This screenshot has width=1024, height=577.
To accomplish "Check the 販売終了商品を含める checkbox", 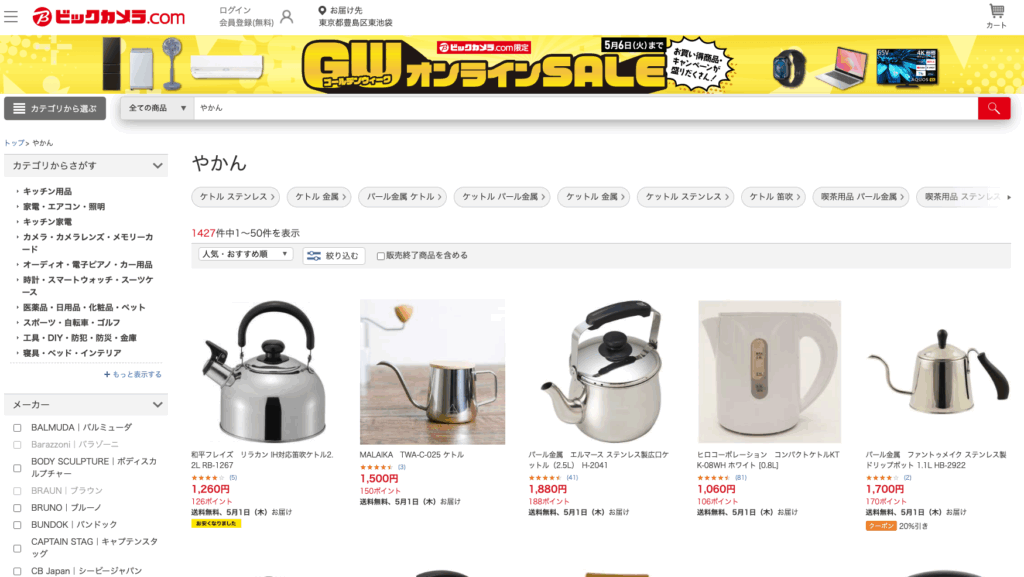I will tap(381, 256).
